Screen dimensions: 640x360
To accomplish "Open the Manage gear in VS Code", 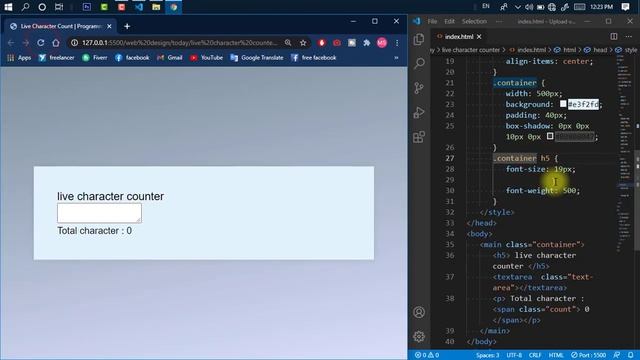I will (x=419, y=336).
